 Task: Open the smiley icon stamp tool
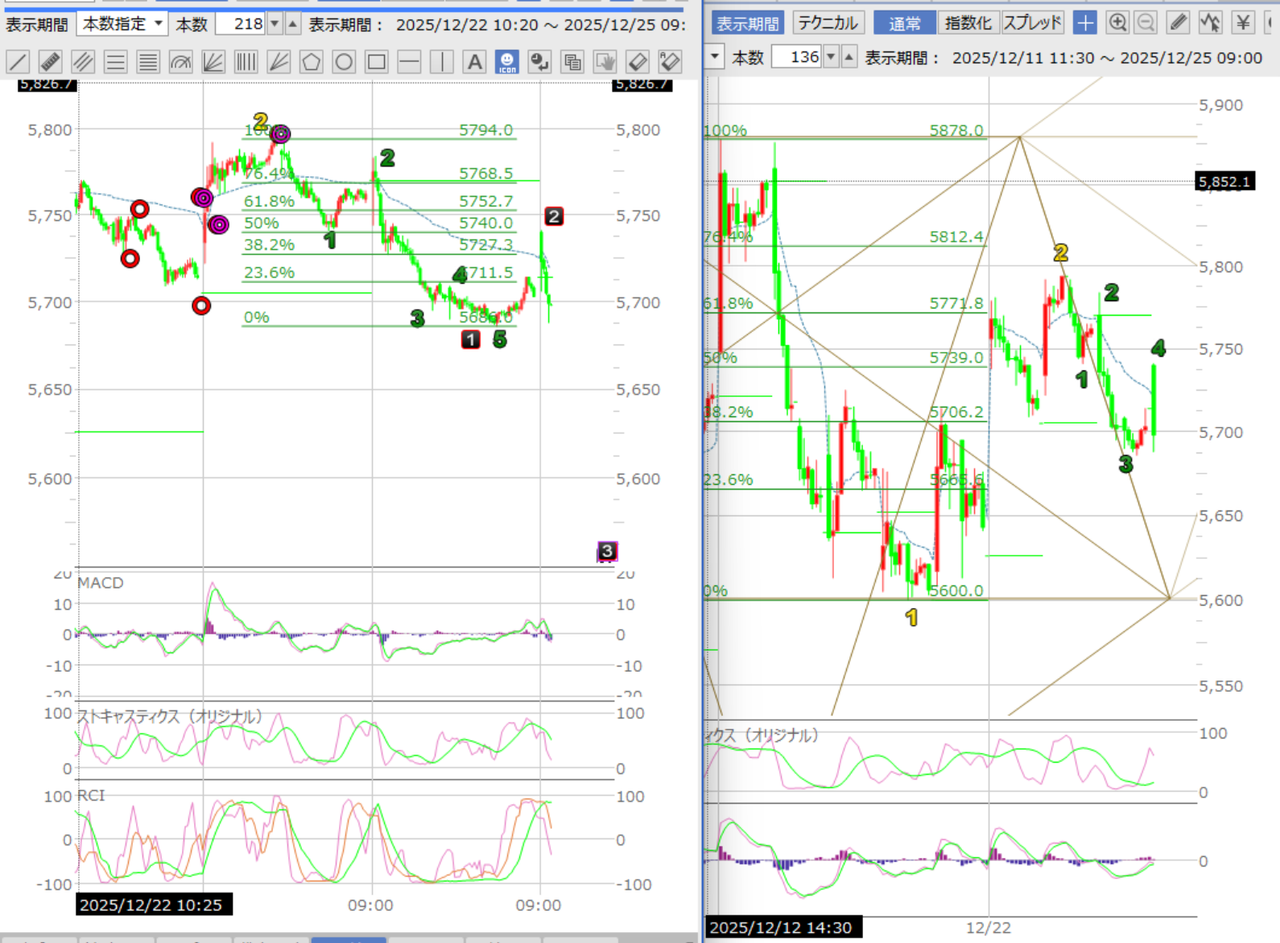pos(508,62)
